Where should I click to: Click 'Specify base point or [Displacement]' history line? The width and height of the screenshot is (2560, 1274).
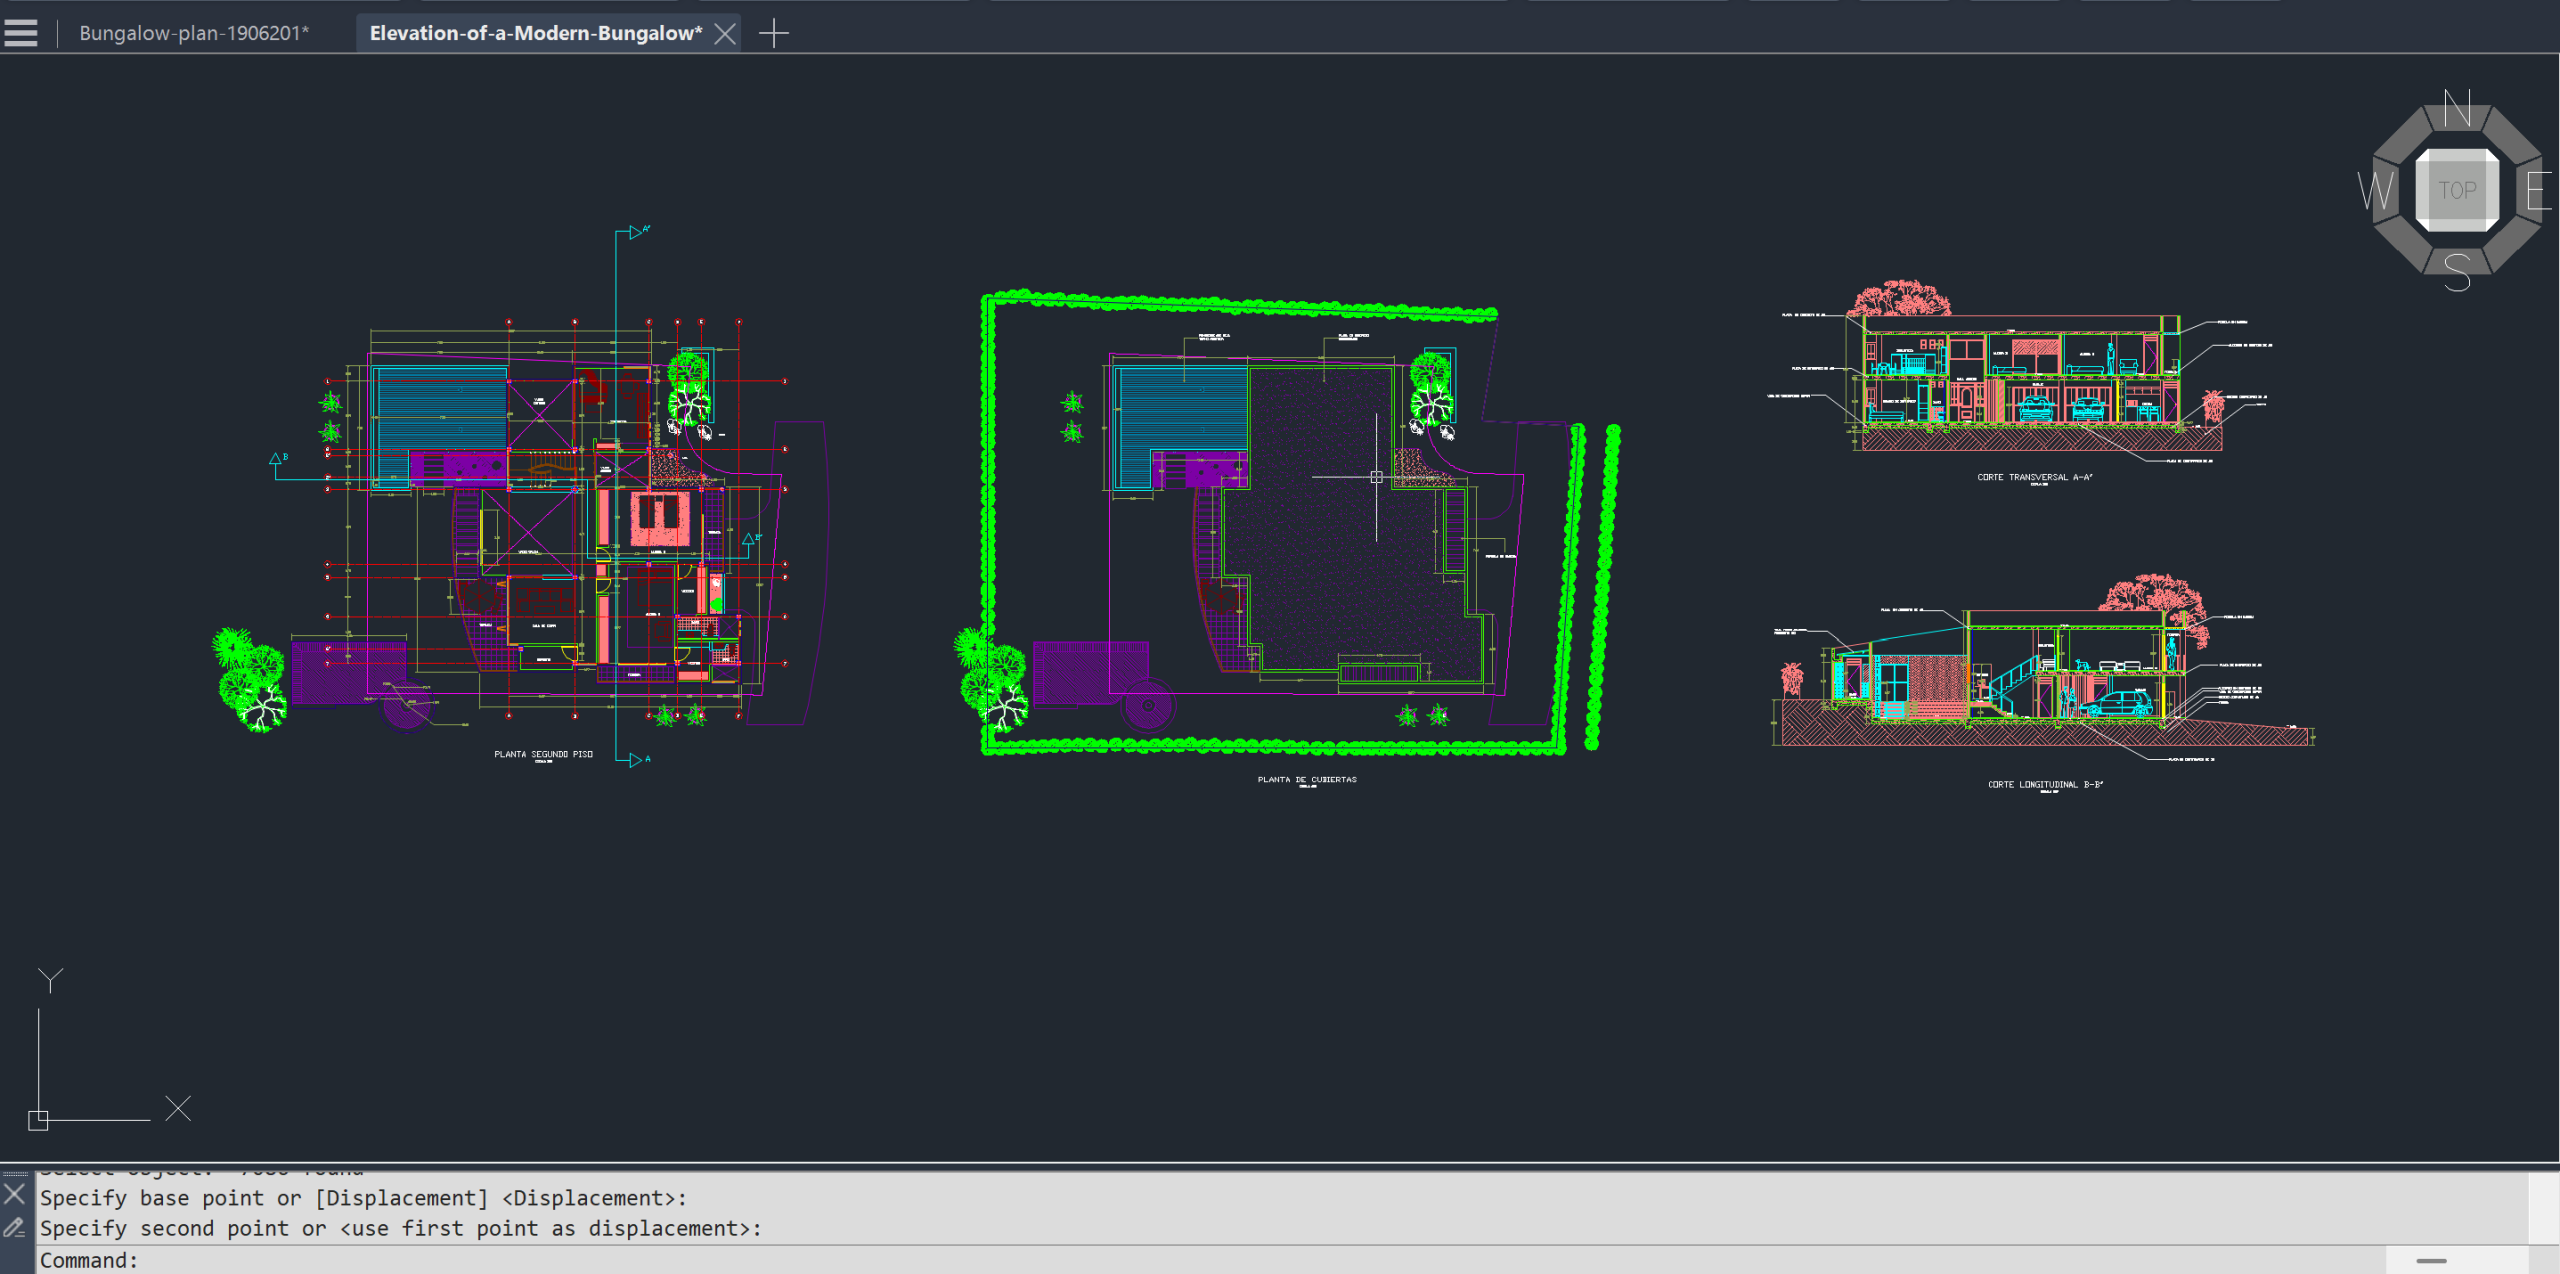(363, 1198)
